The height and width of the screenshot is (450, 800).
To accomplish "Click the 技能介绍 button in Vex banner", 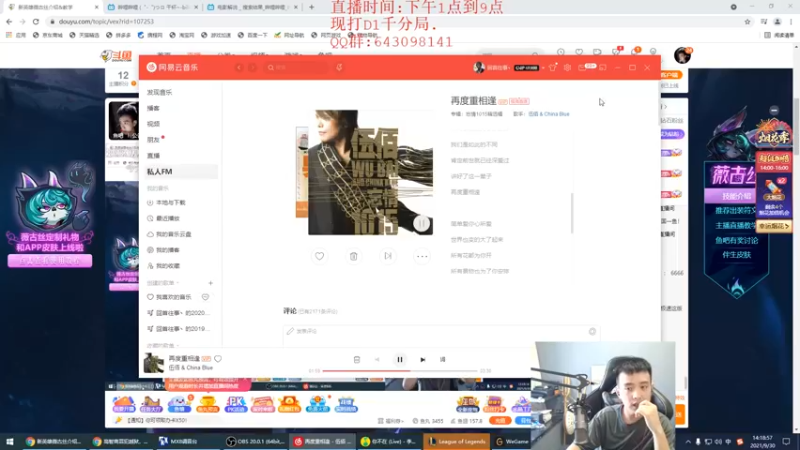I will 736,196.
